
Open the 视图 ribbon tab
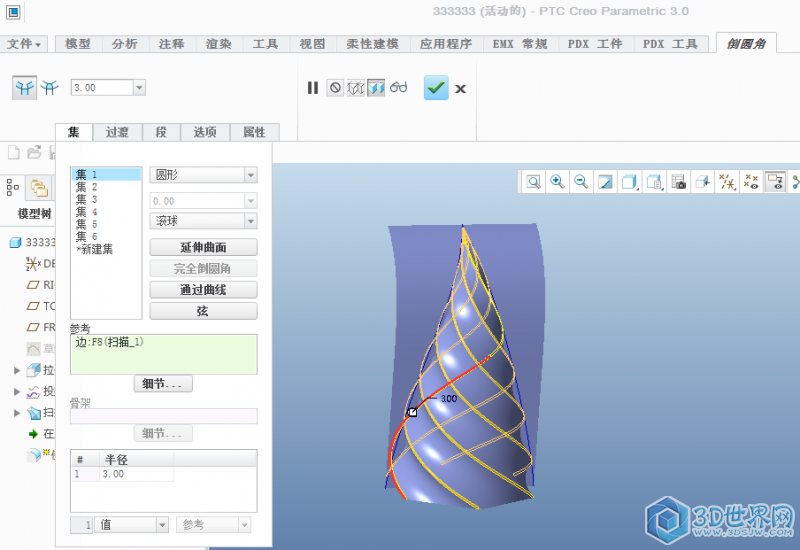pyautogui.click(x=312, y=44)
